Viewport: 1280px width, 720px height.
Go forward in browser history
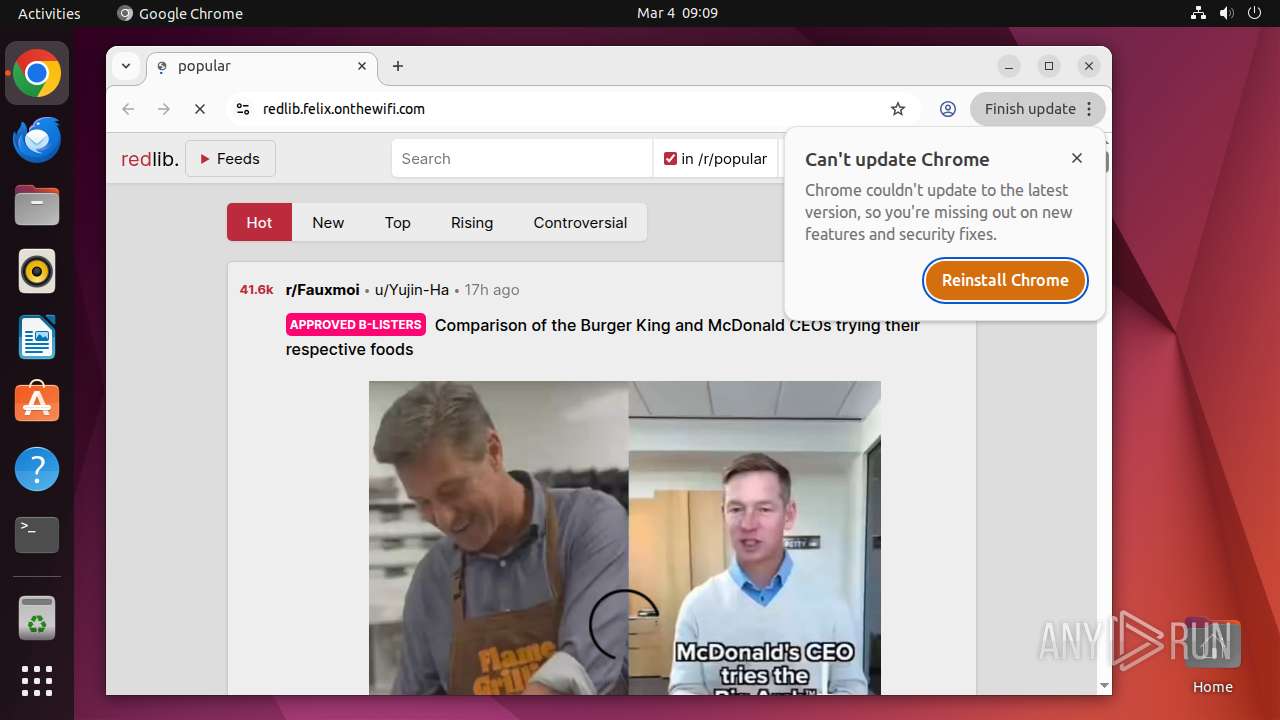pos(164,109)
